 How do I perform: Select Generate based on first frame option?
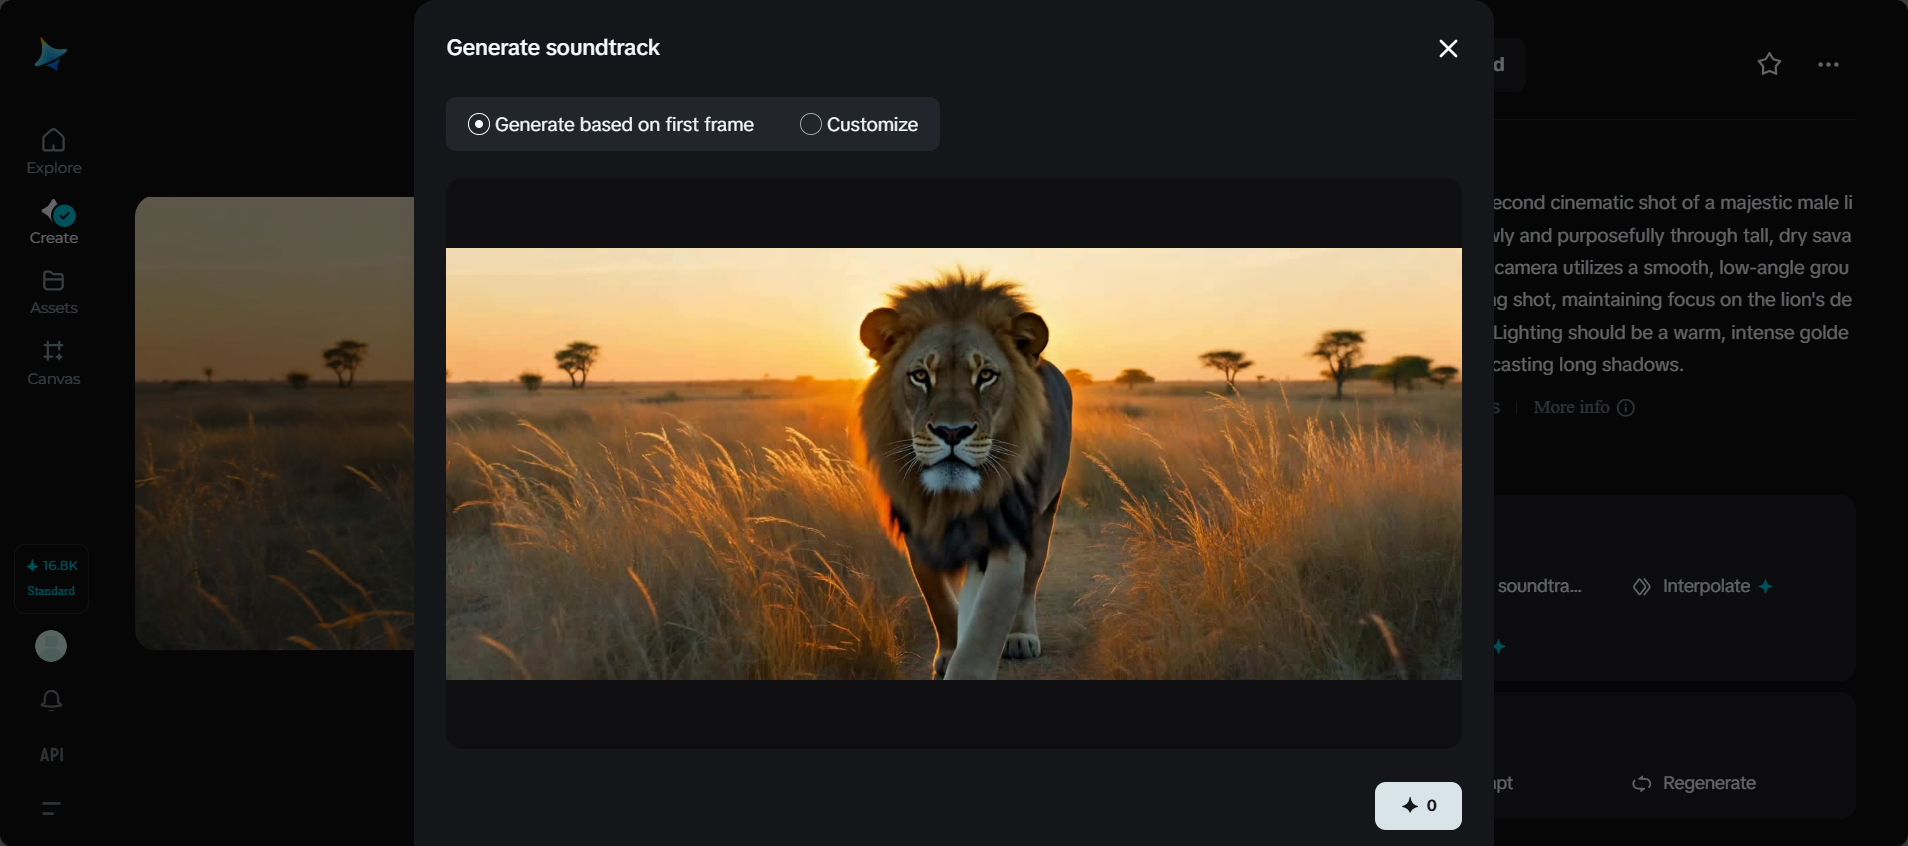[x=611, y=124]
